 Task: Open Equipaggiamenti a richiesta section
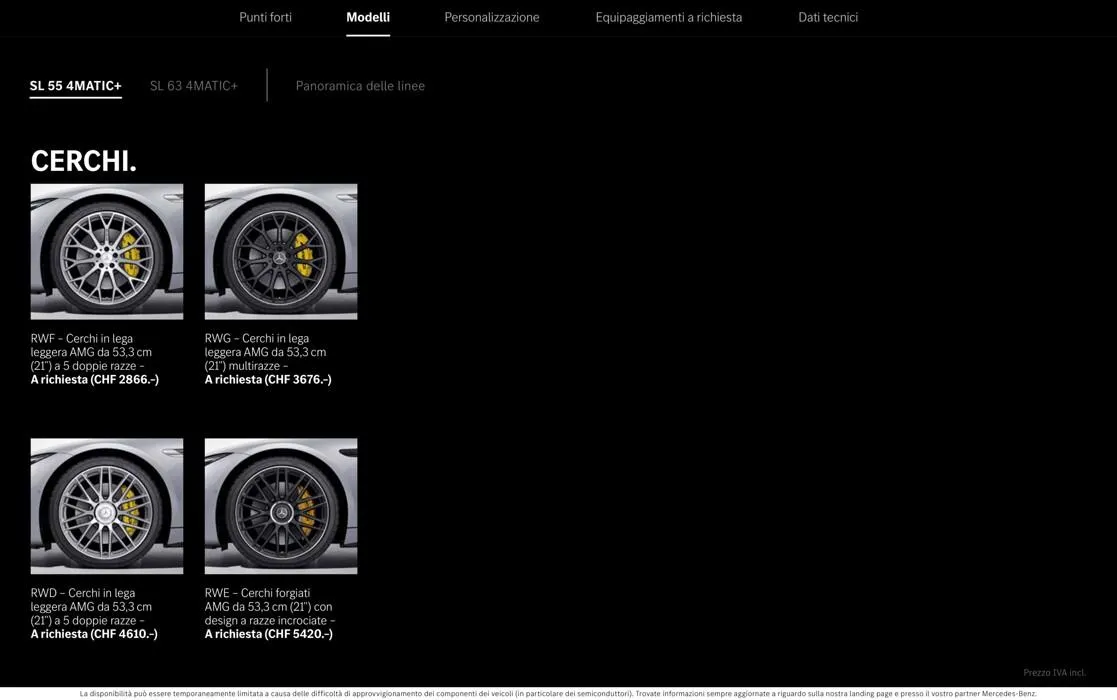[668, 17]
